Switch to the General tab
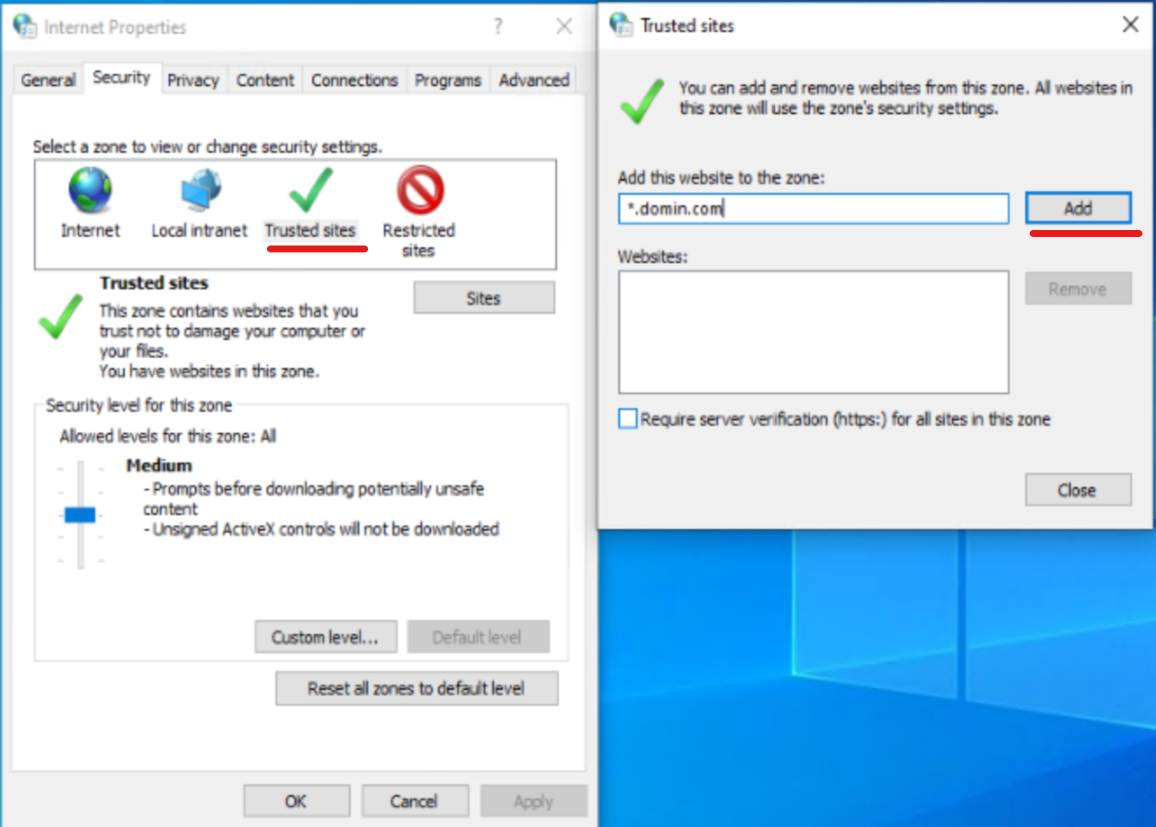This screenshot has height=827, width=1156. 47,79
